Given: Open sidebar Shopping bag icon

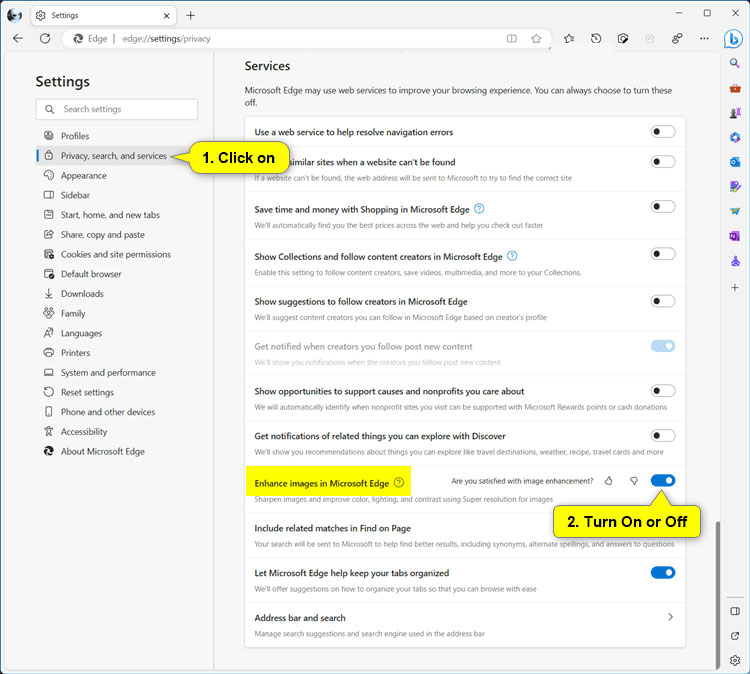Looking at the screenshot, I should click(735, 88).
